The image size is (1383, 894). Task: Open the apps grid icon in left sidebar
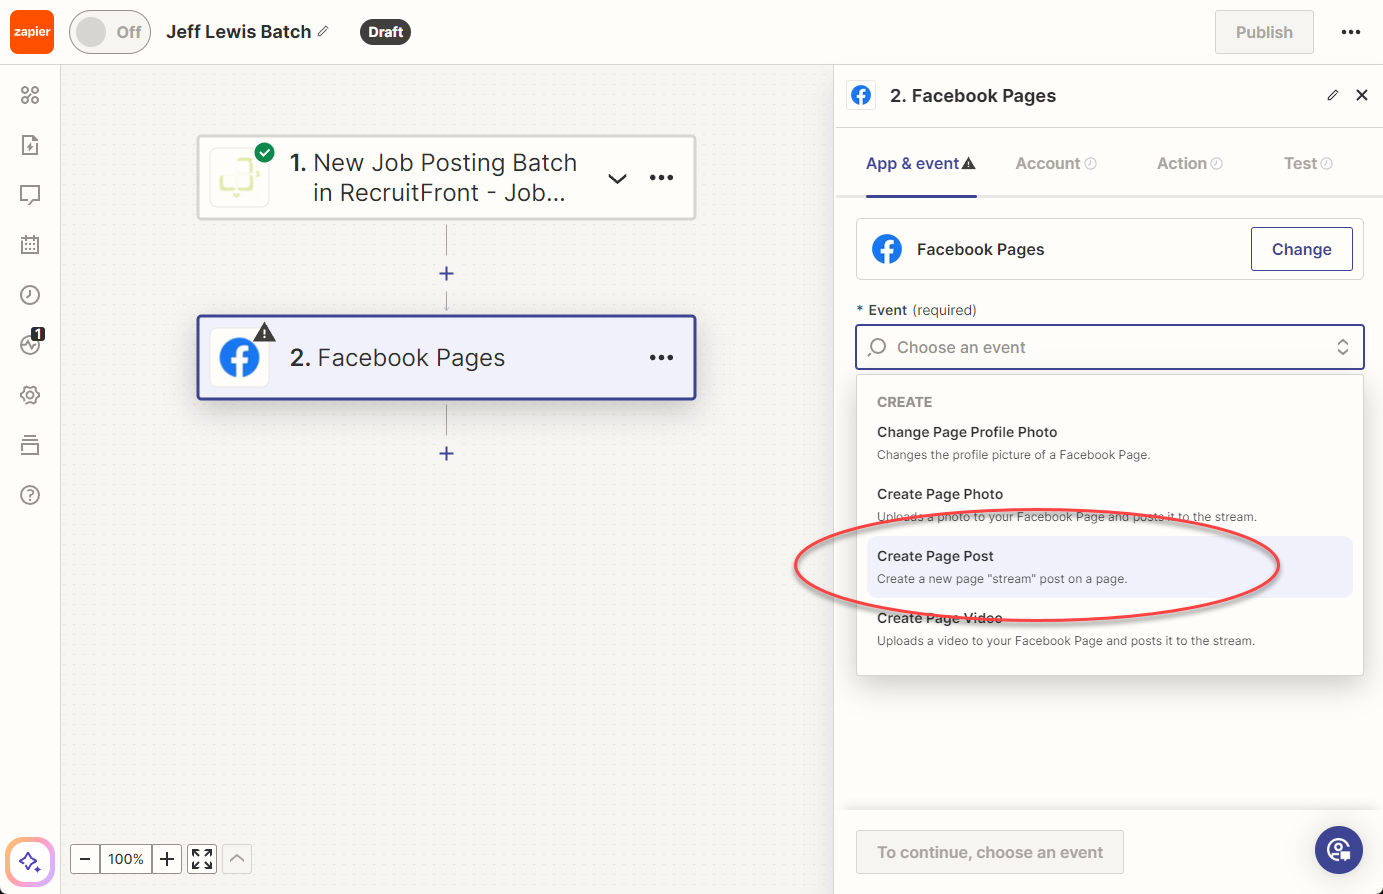tap(30, 95)
